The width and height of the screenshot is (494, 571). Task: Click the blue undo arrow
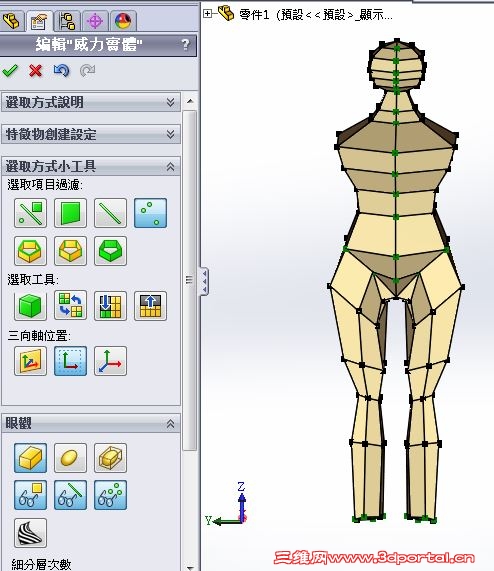coord(62,70)
